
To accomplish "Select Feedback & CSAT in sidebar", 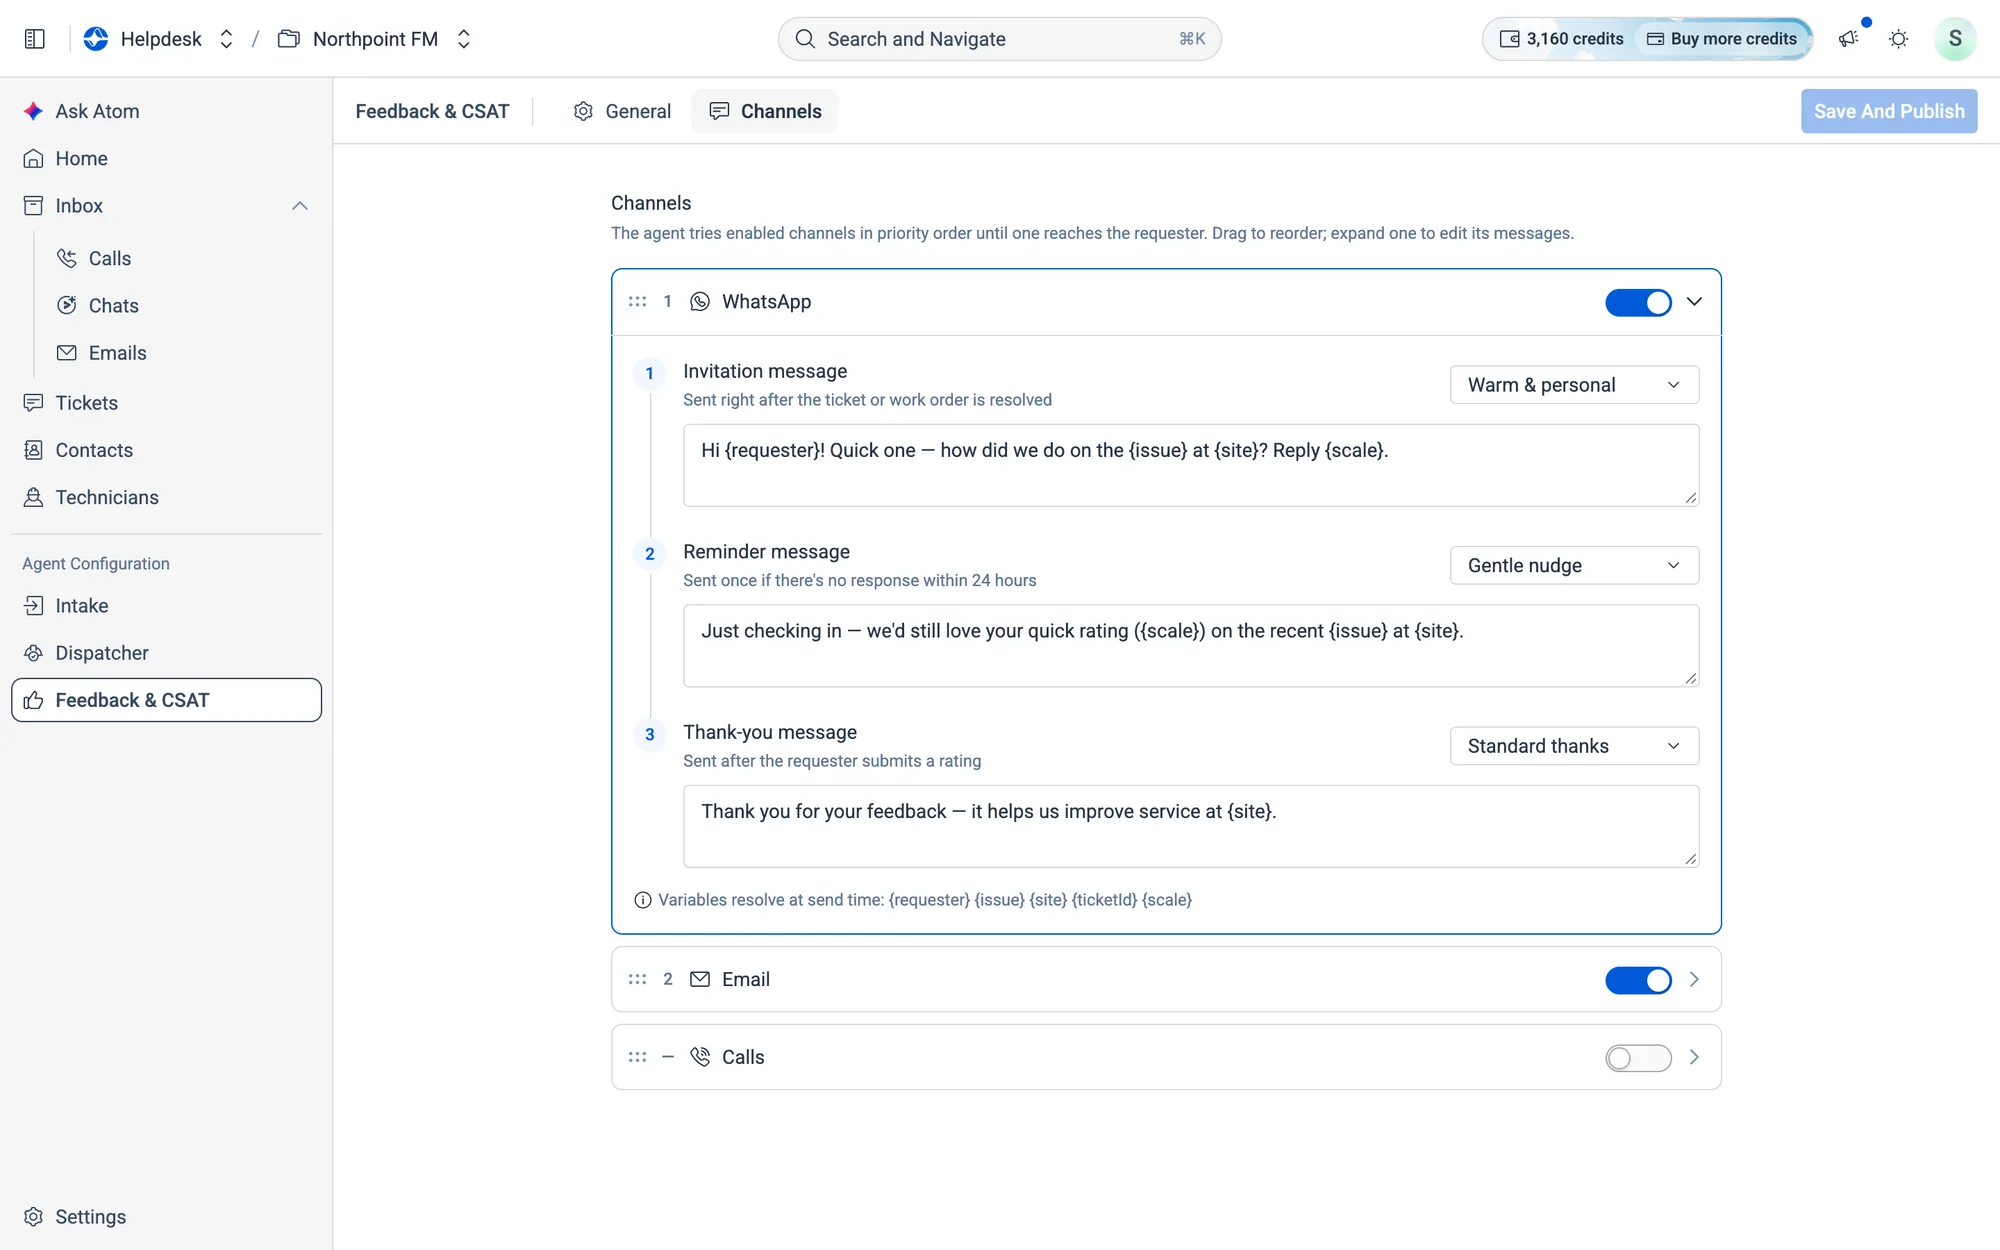I will tap(167, 700).
